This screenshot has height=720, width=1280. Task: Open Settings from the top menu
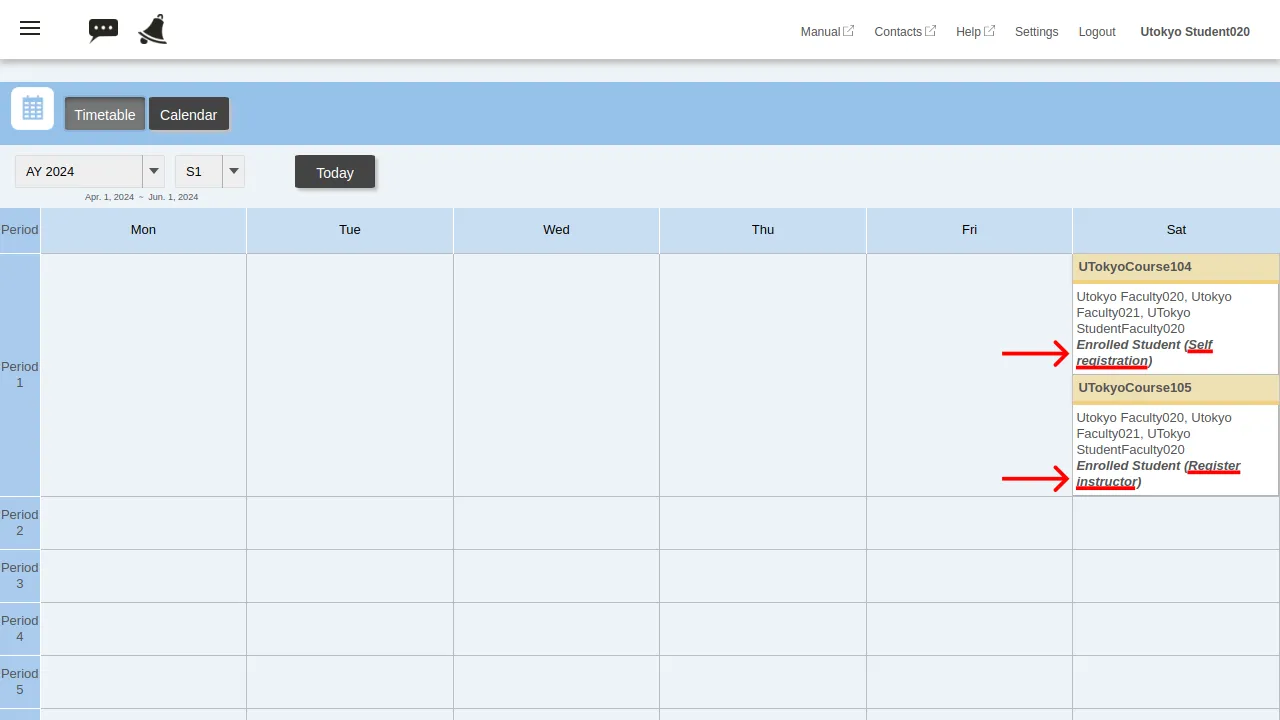click(1036, 31)
